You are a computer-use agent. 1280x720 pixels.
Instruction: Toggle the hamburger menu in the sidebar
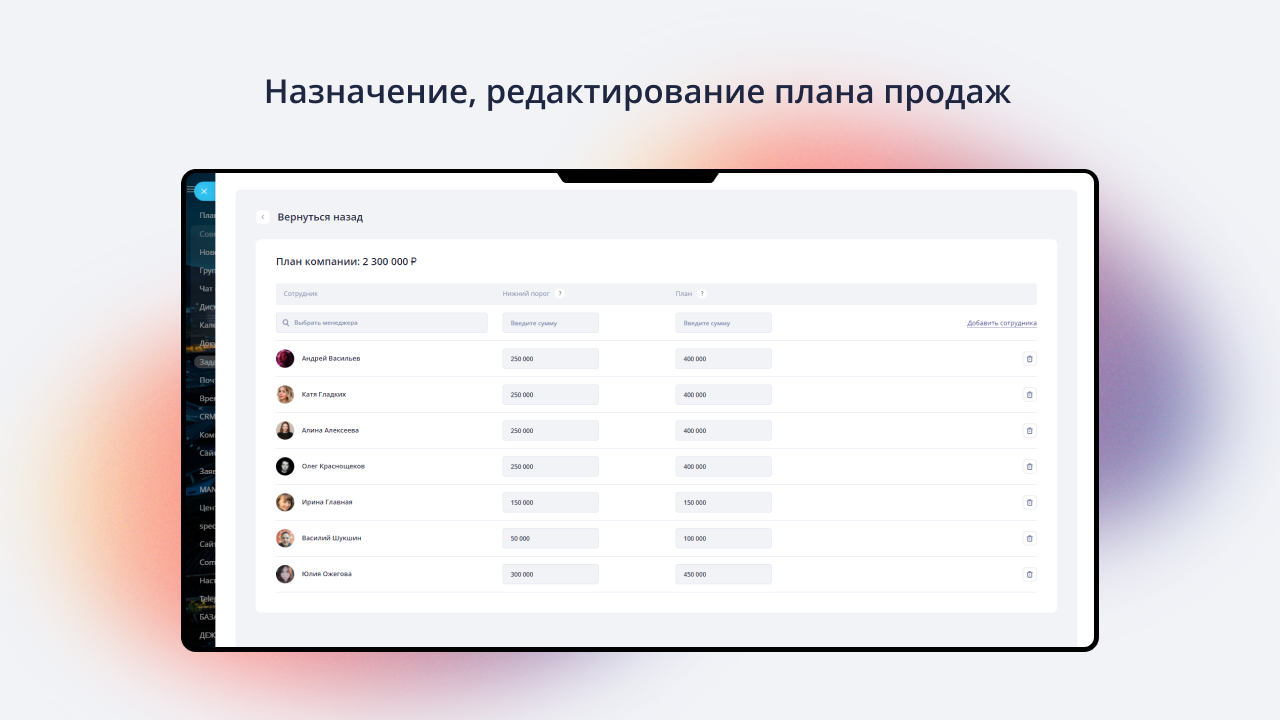(x=191, y=190)
